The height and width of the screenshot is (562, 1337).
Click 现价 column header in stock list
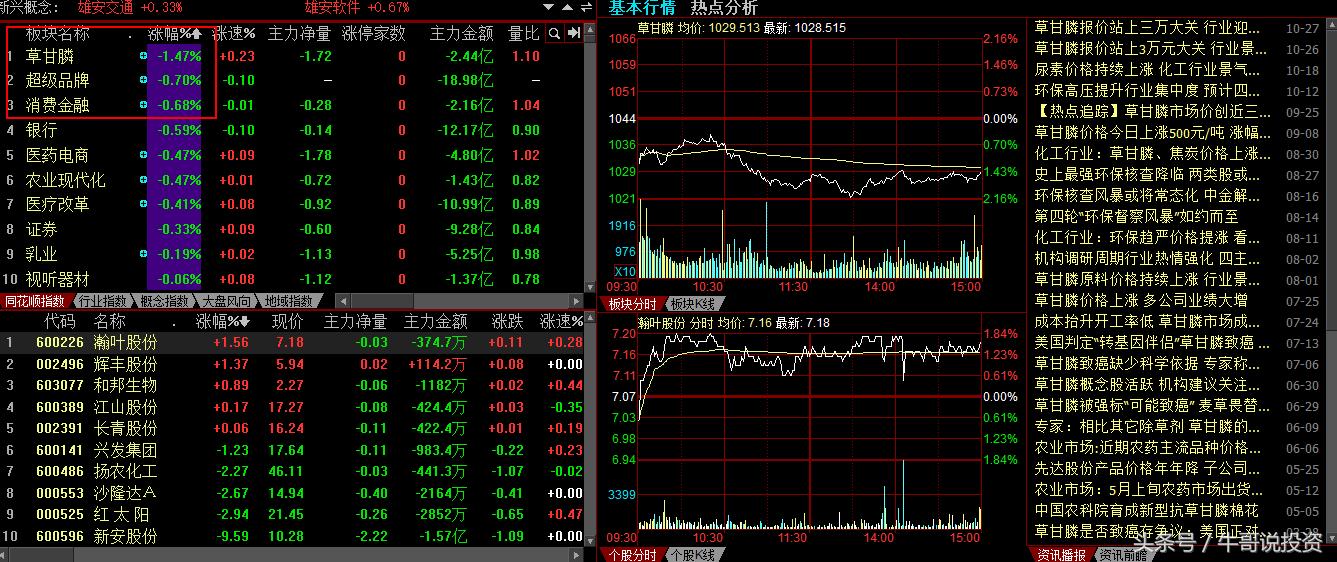pyautogui.click(x=287, y=321)
